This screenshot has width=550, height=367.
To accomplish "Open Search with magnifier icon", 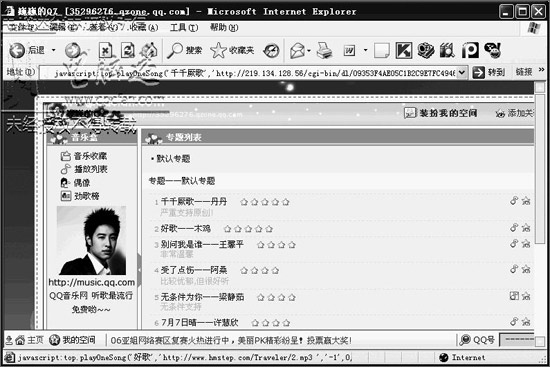I will 175,51.
